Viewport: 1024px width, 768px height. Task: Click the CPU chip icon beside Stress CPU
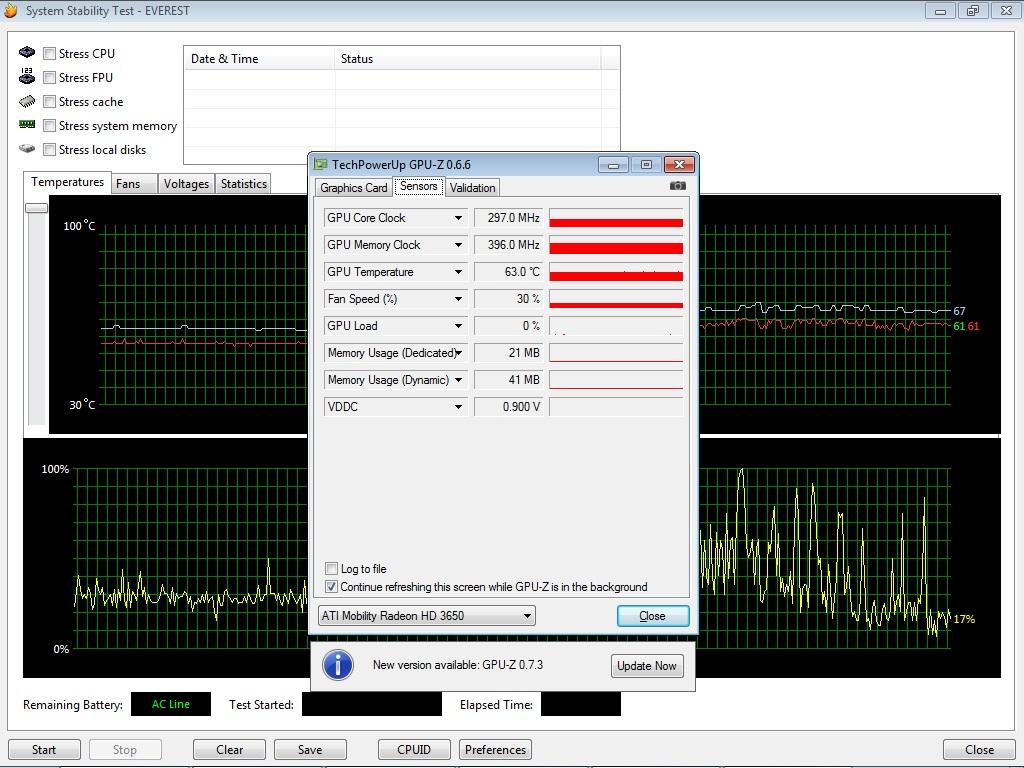click(27, 52)
